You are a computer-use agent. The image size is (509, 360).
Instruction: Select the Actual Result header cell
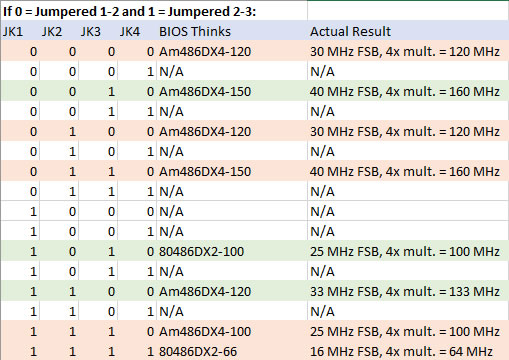pyautogui.click(x=408, y=31)
